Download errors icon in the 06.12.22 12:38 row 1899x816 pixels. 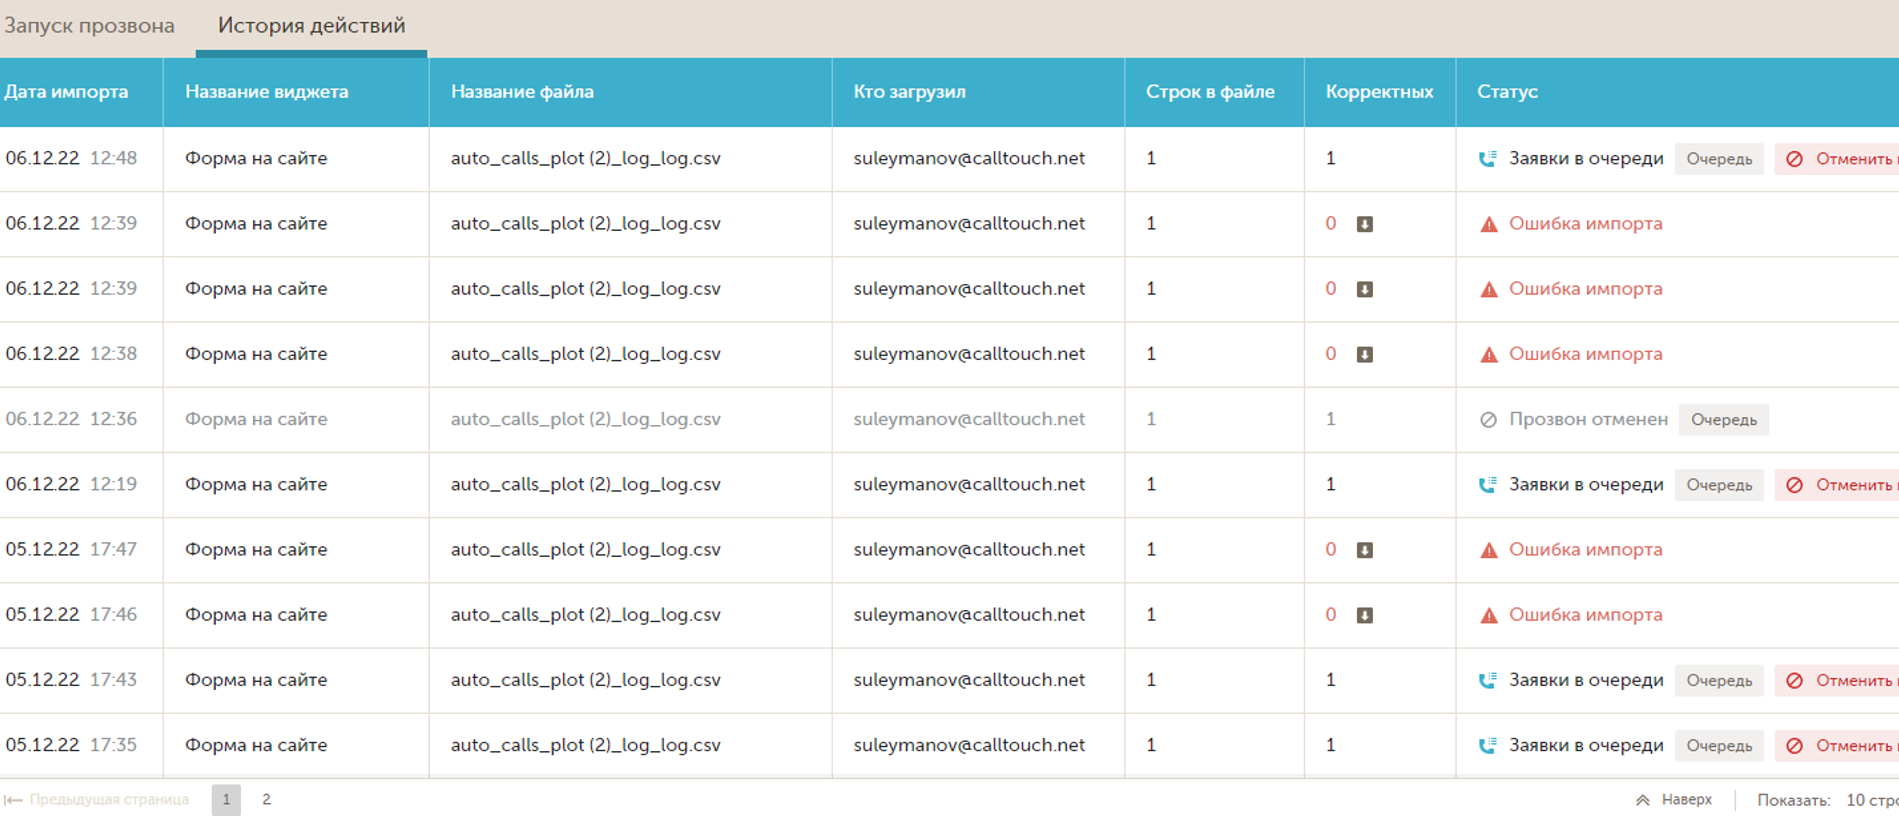pyautogui.click(x=1364, y=354)
